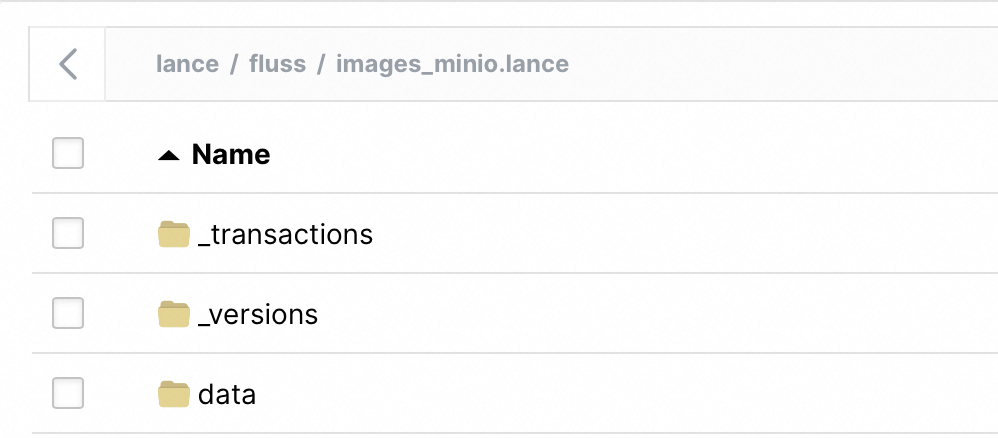Open the _transactions folder name

click(286, 234)
